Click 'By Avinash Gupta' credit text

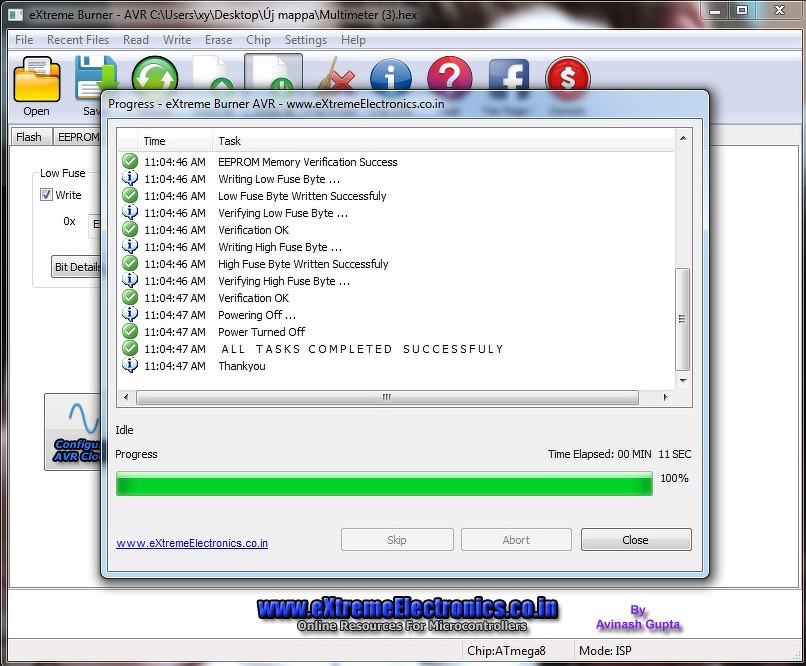point(638,617)
